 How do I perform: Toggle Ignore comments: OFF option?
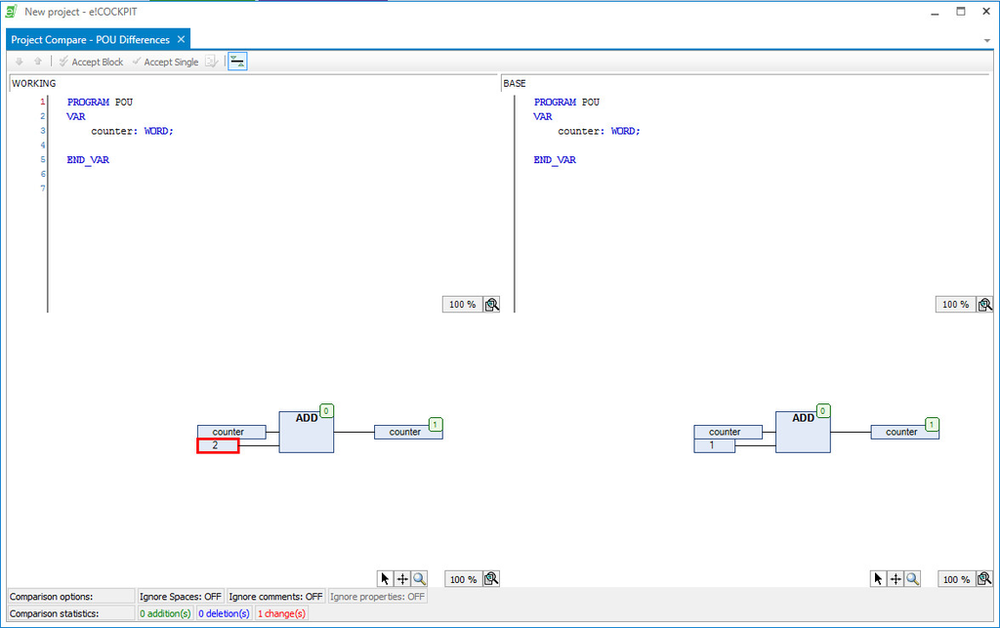point(276,597)
